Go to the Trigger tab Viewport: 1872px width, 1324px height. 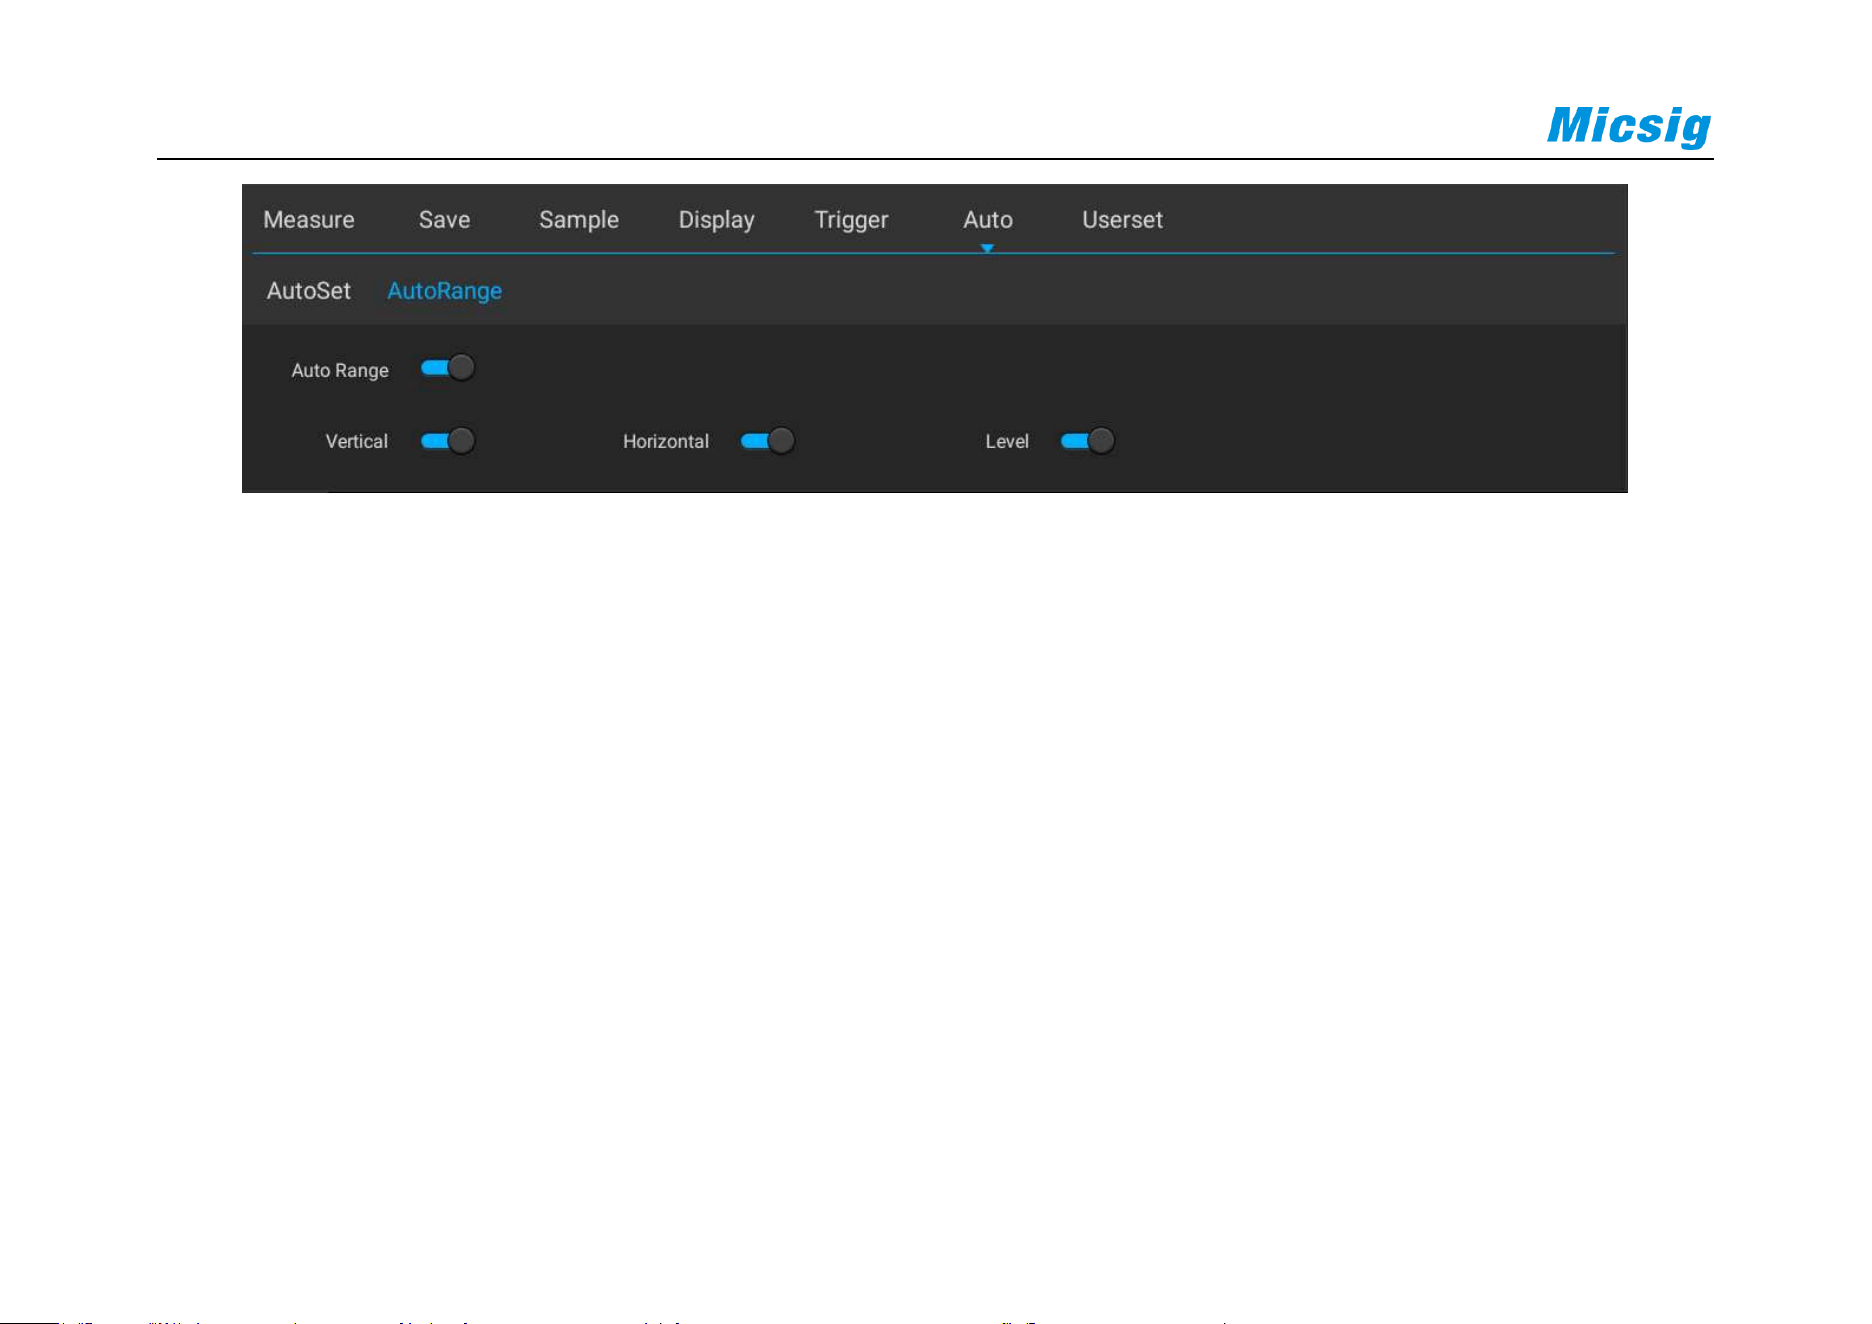tap(851, 221)
